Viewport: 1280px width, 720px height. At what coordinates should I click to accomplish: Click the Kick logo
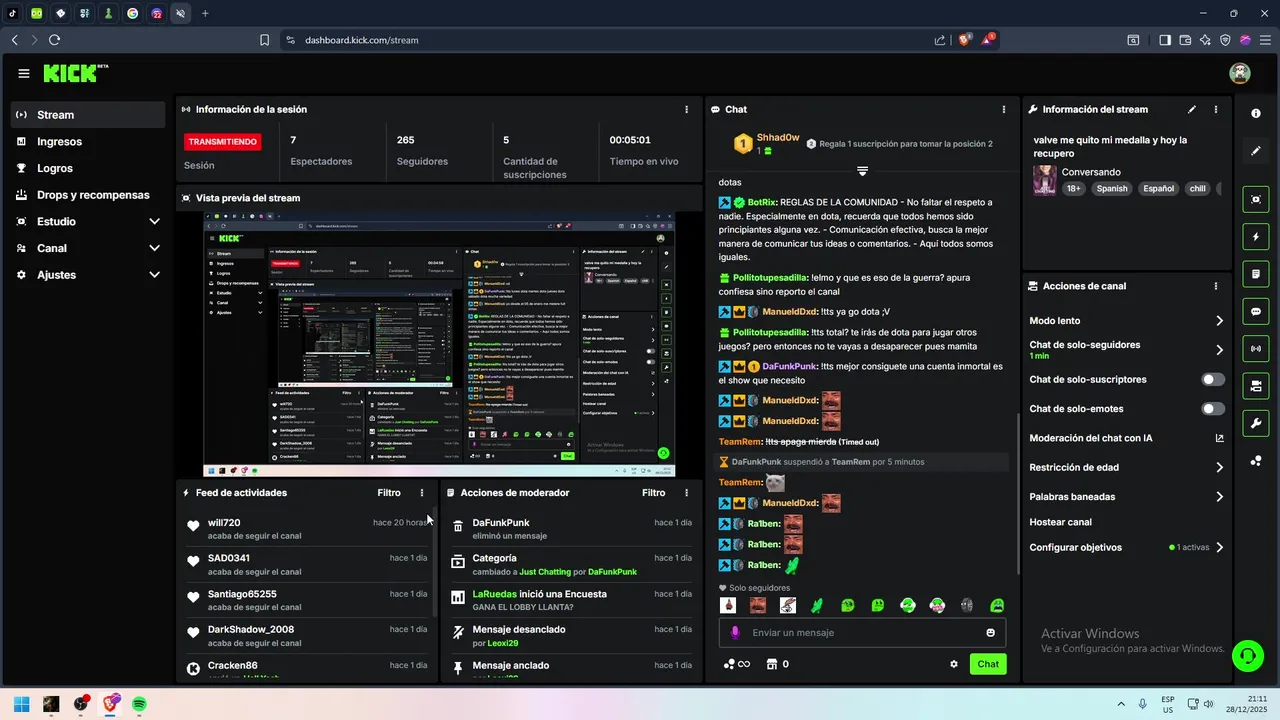click(75, 73)
